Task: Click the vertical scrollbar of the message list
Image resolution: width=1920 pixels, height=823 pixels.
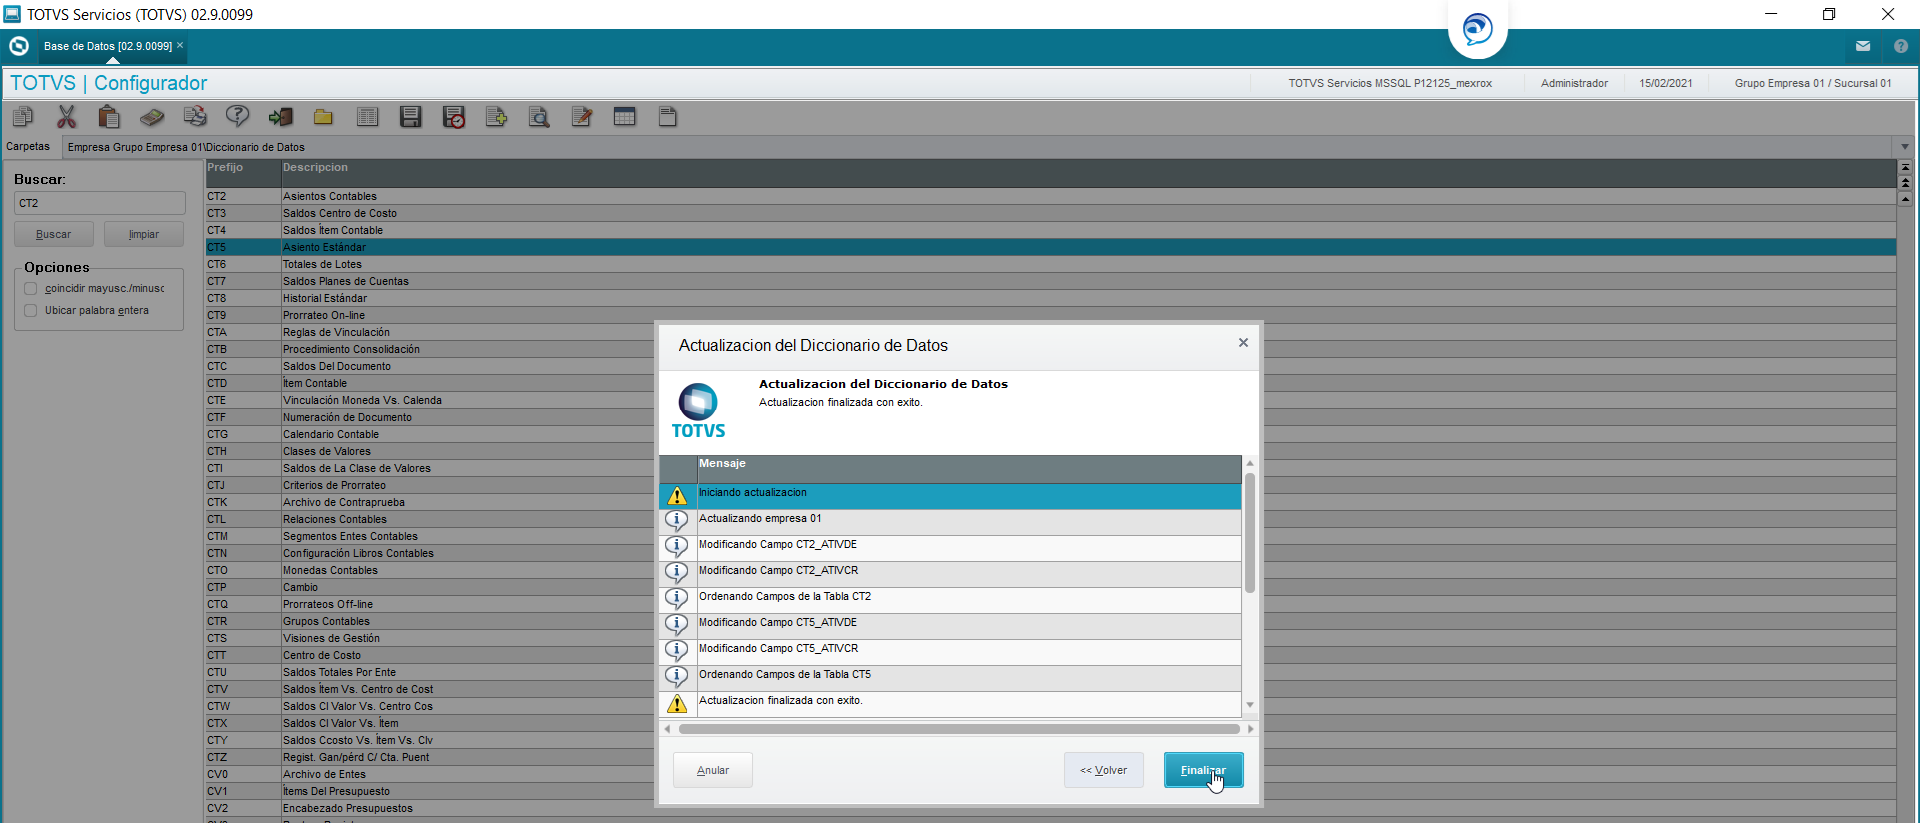Action: [x=1250, y=533]
